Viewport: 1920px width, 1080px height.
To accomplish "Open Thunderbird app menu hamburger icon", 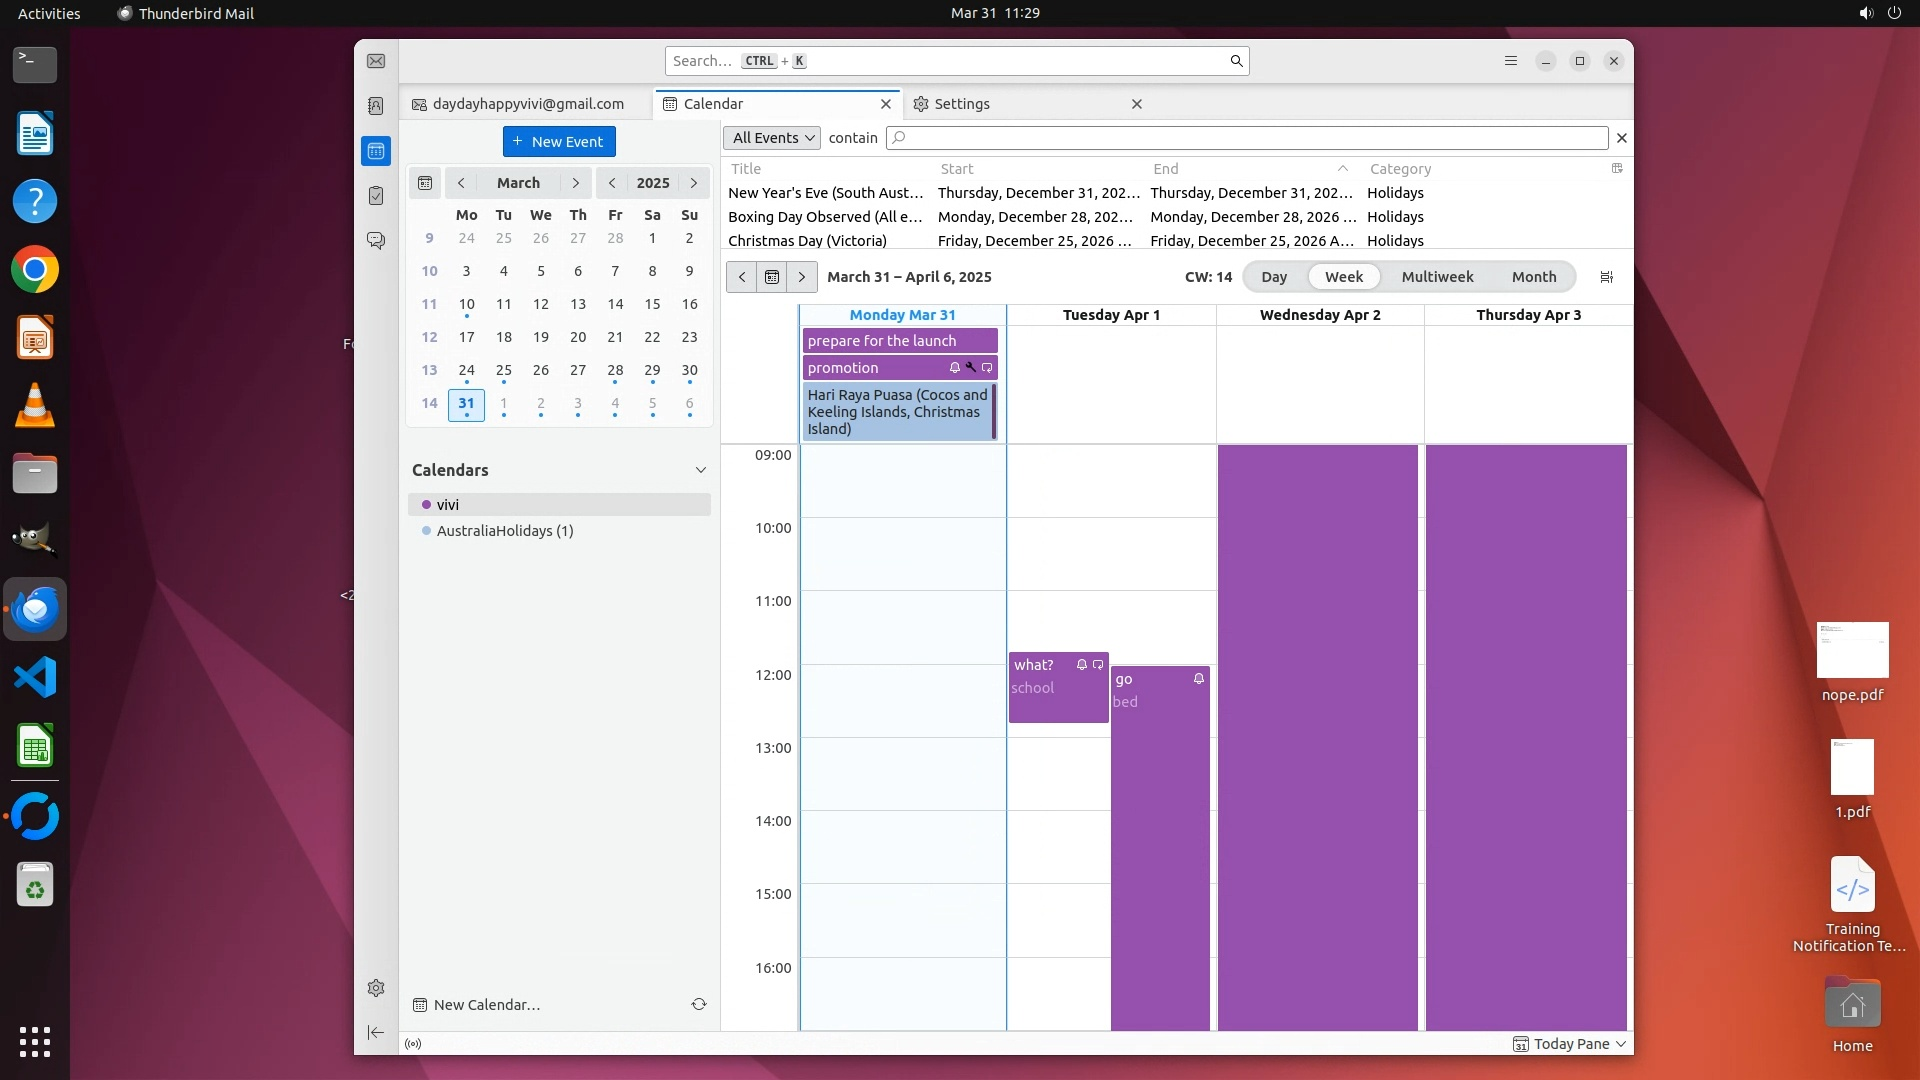I will 1511,61.
